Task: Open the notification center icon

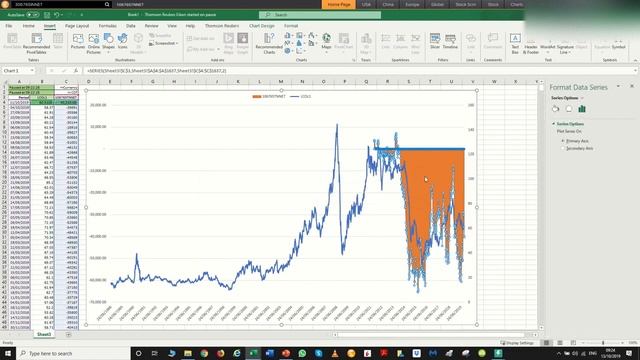Action: pos(629,353)
